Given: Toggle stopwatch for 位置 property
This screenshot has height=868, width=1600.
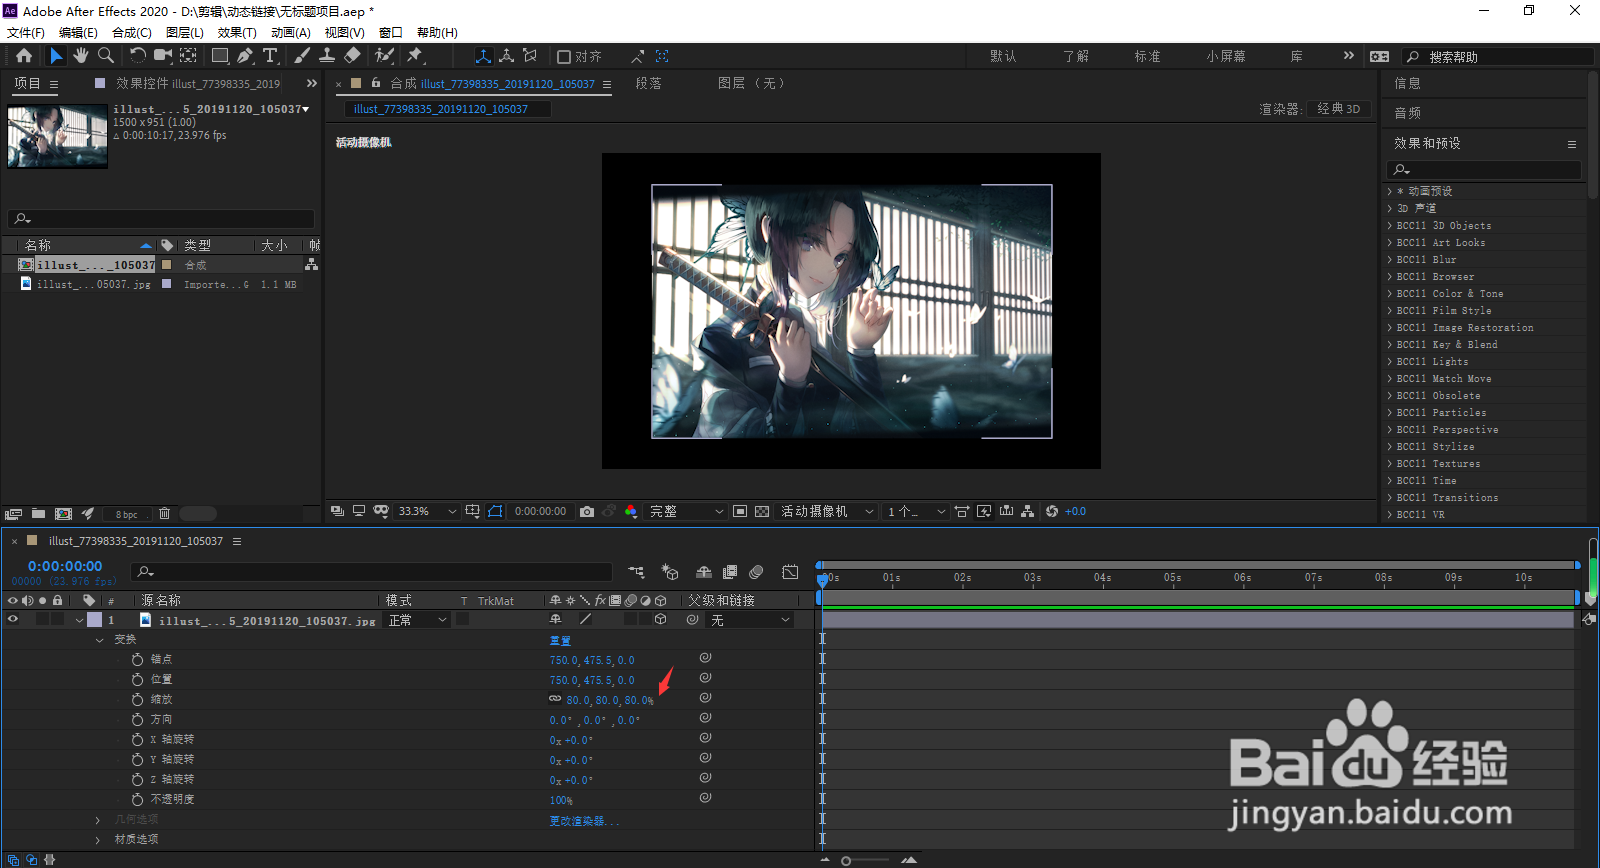Looking at the screenshot, I should tap(137, 679).
